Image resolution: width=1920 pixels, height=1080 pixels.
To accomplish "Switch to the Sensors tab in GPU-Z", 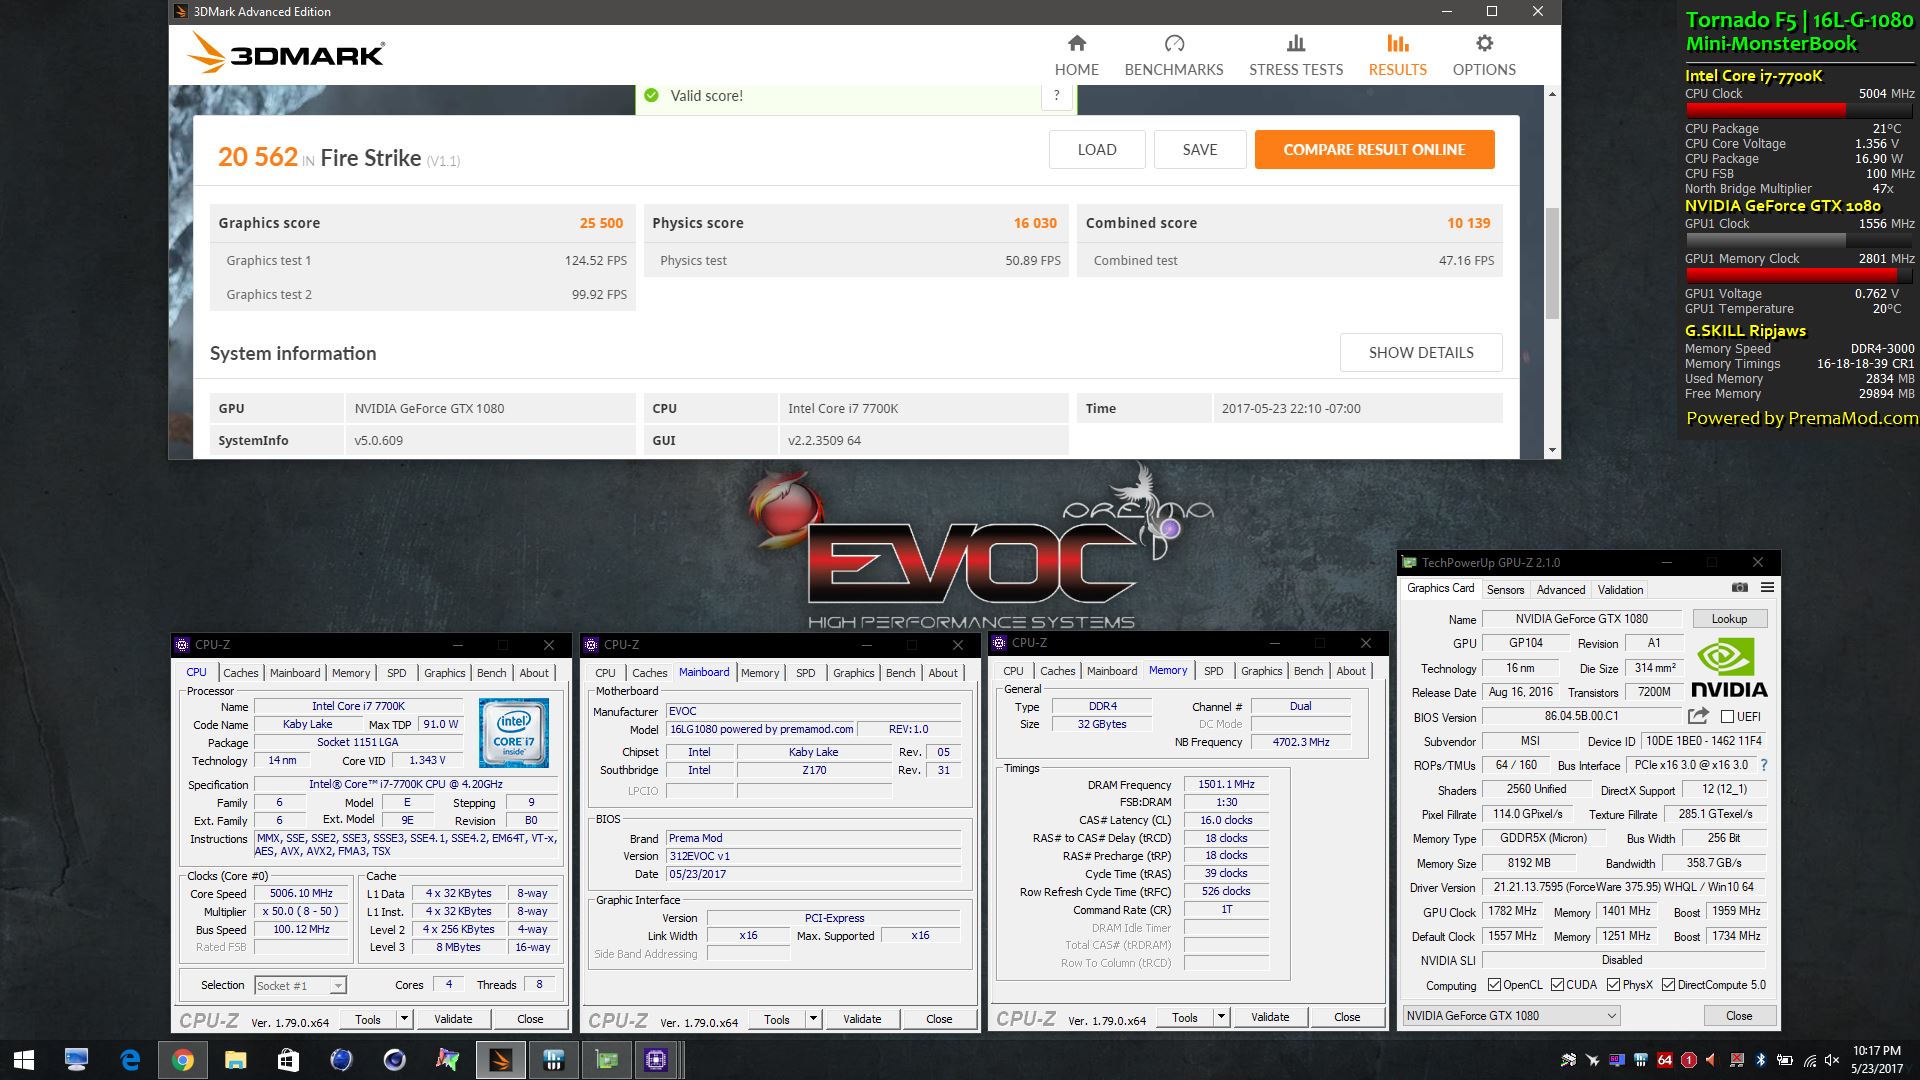I will coord(1505,590).
